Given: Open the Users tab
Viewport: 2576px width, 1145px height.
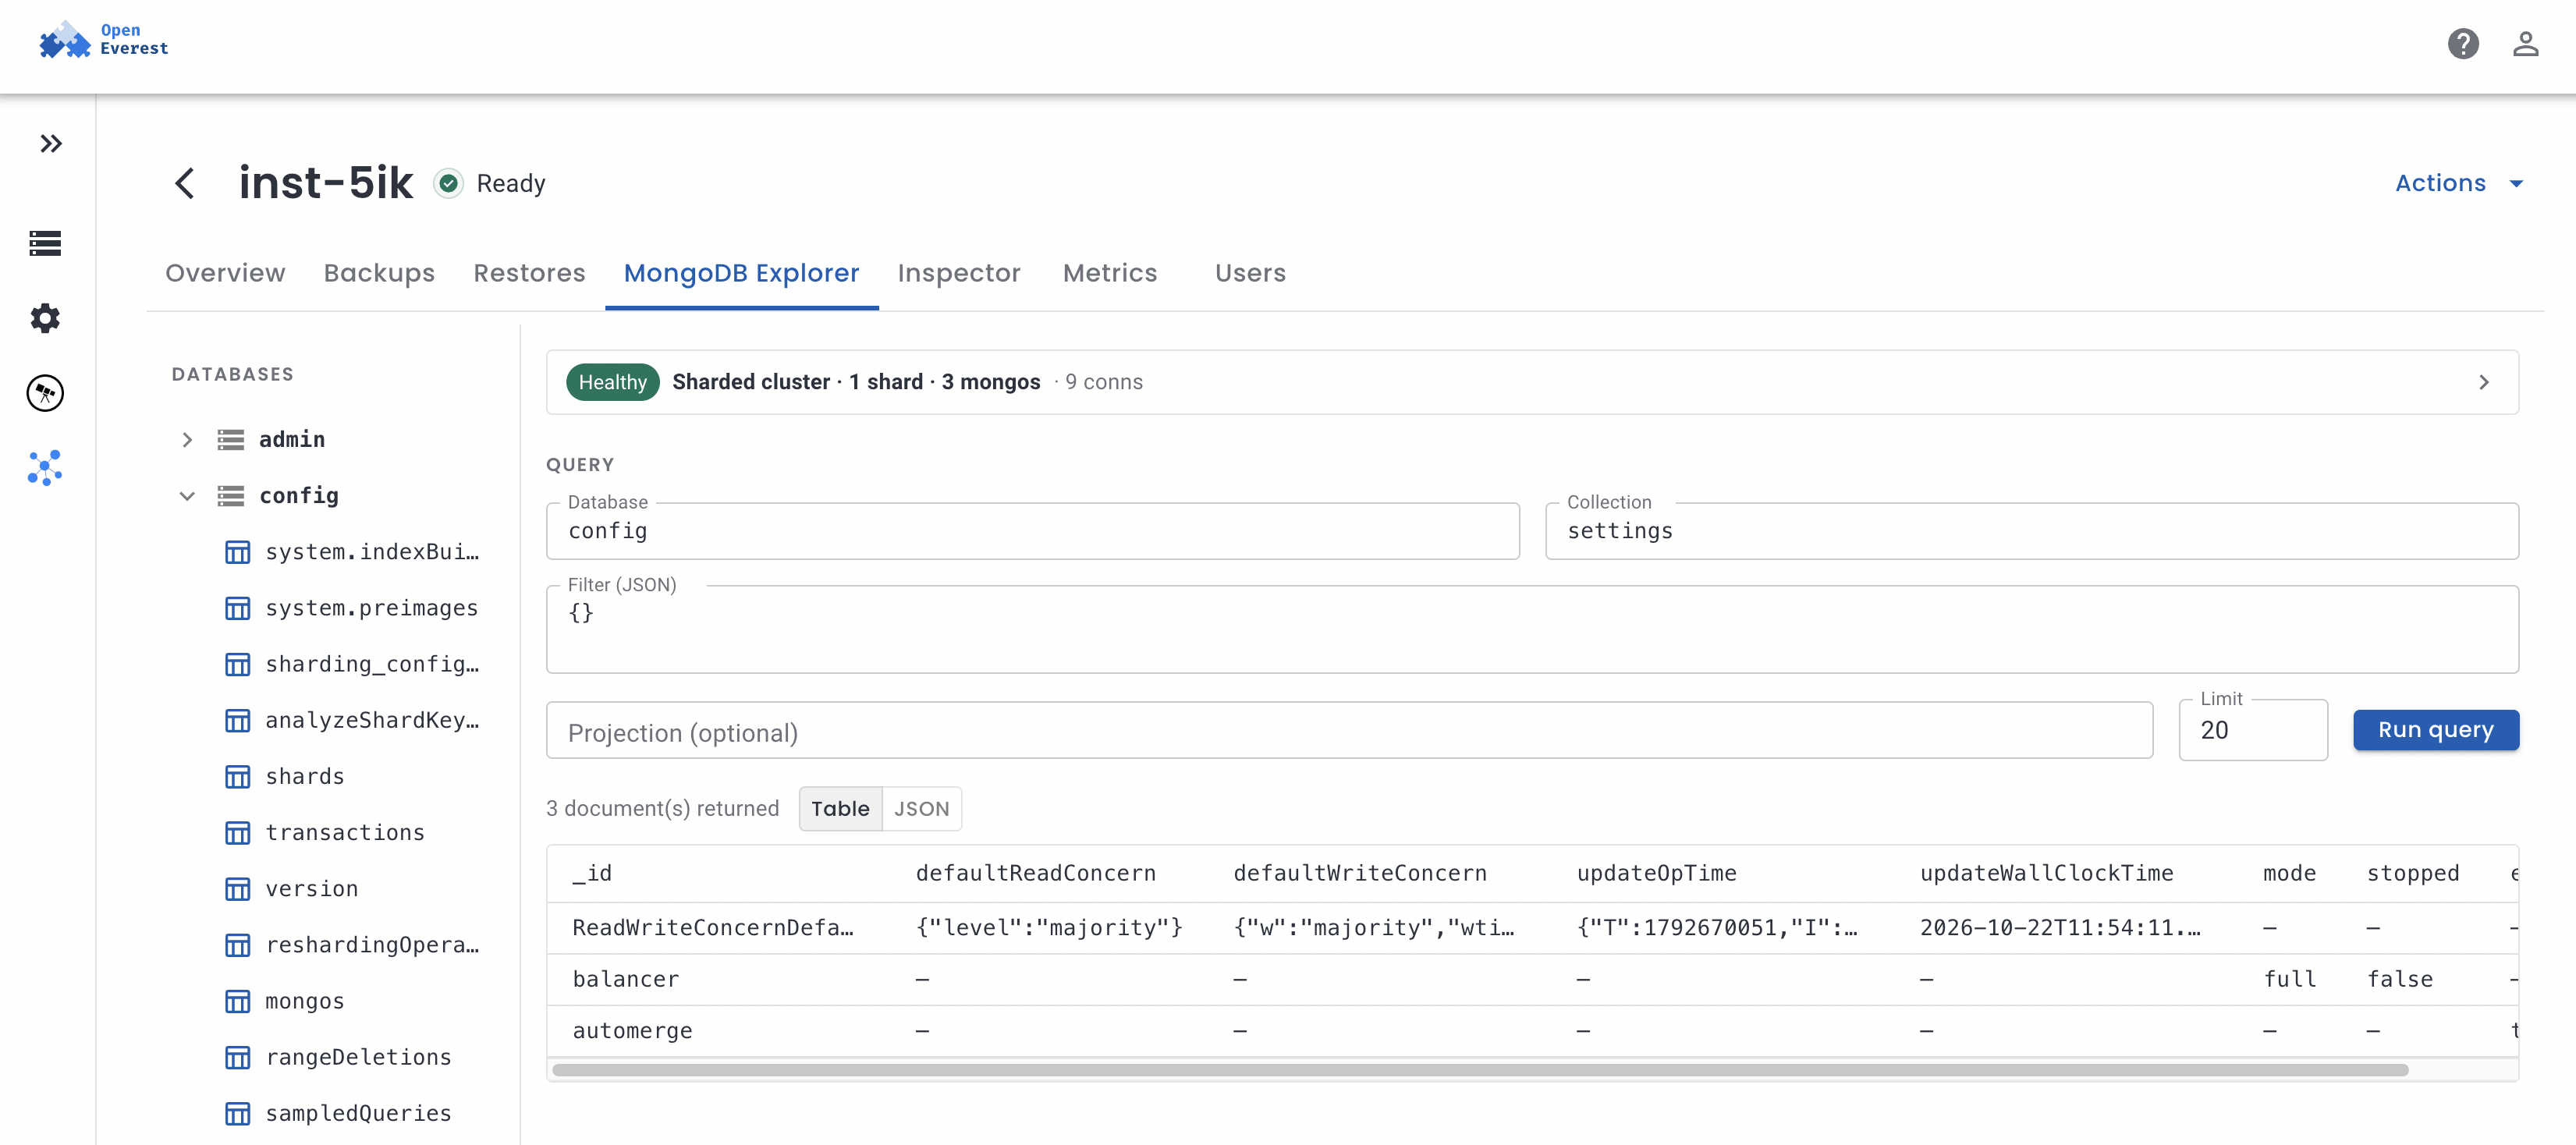Looking at the screenshot, I should [1250, 273].
